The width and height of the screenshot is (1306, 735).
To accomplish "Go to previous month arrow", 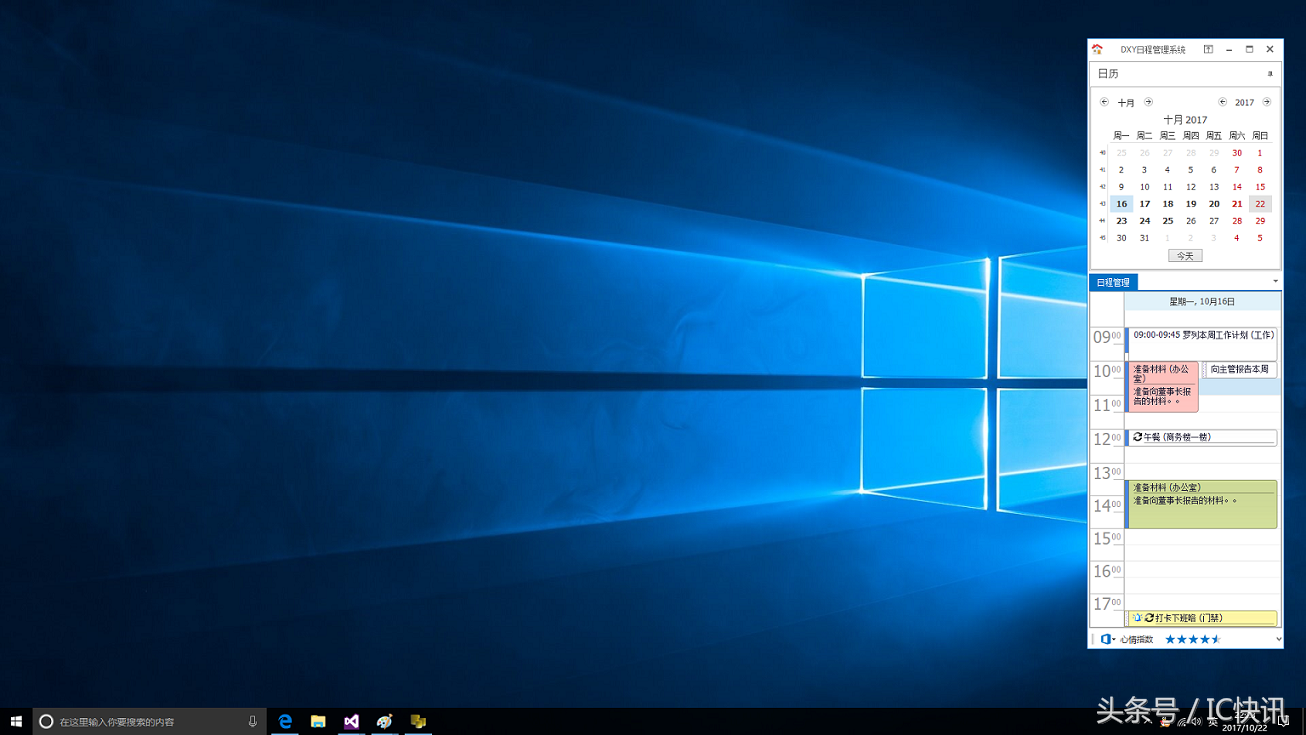I will 1104,102.
